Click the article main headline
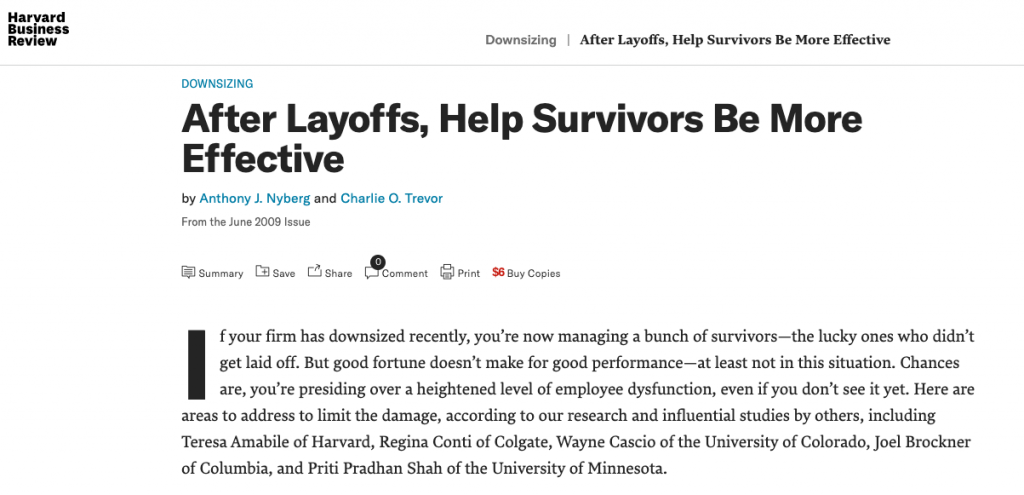 tap(522, 138)
